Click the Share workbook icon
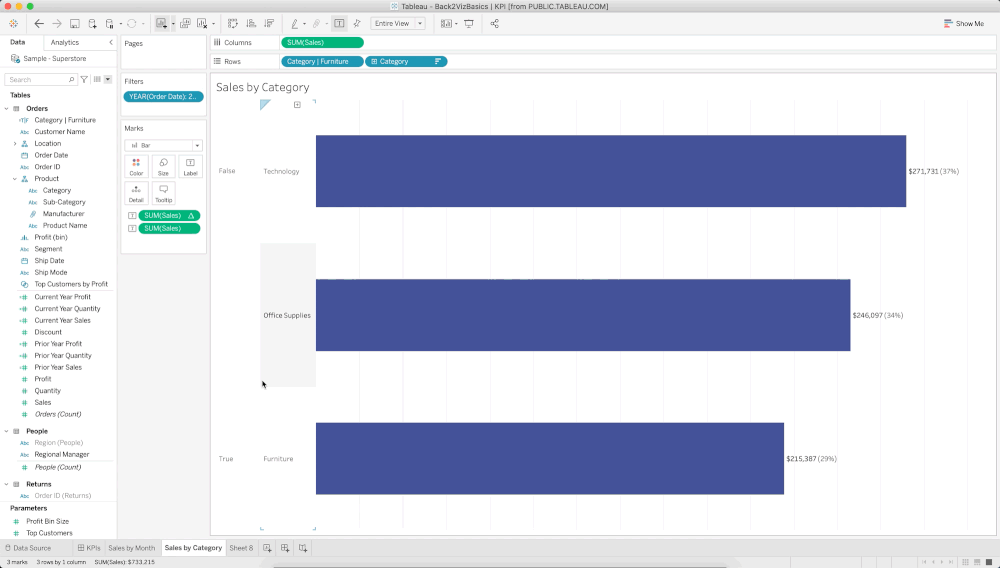1000x568 pixels. pyautogui.click(x=494, y=24)
